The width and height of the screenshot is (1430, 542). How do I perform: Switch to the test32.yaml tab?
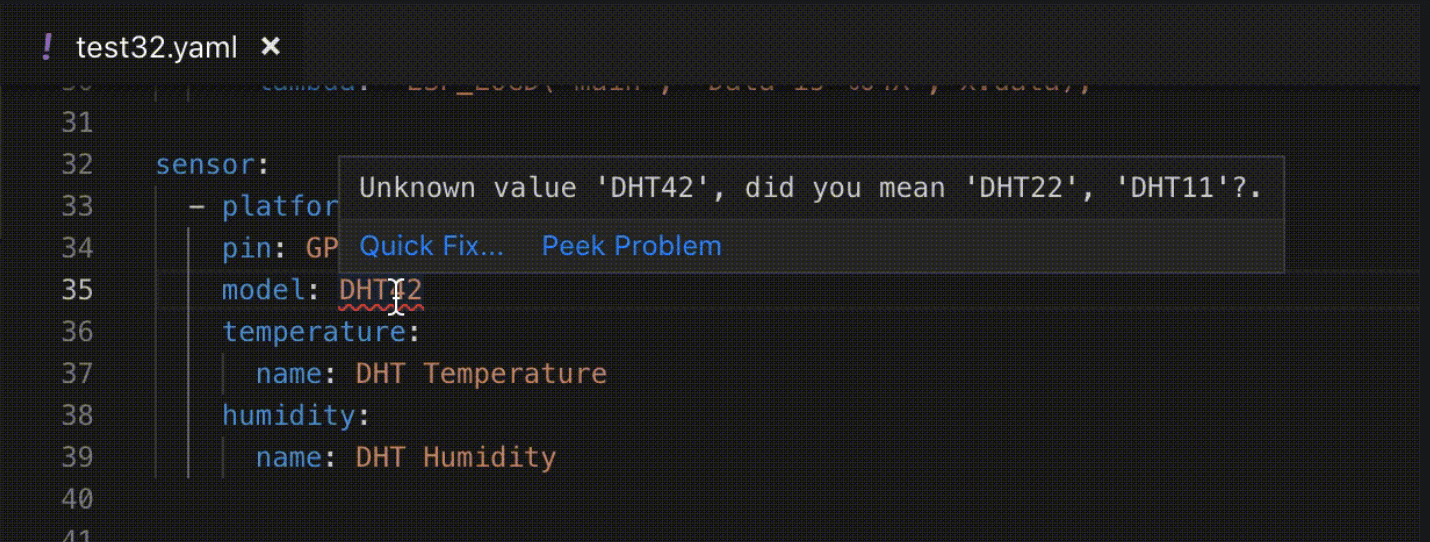click(x=156, y=47)
